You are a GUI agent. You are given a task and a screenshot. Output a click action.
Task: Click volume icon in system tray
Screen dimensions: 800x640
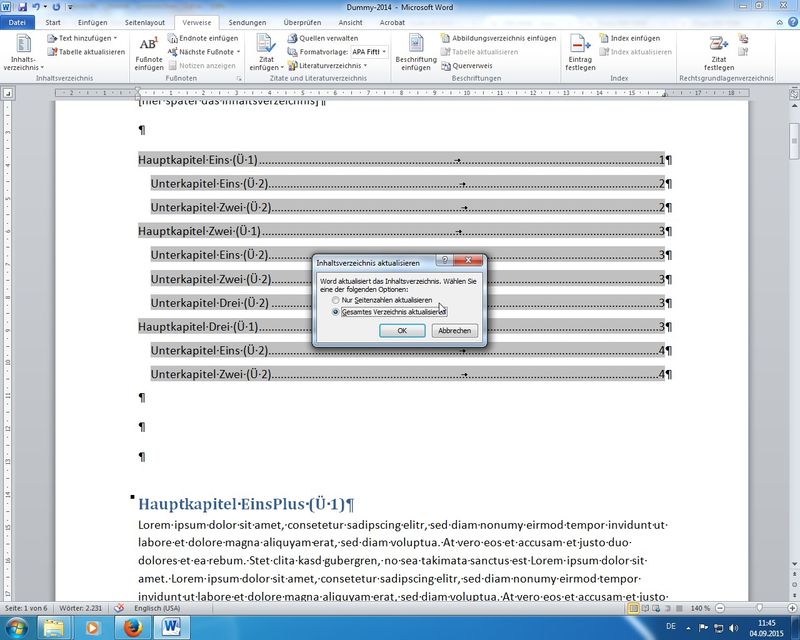click(x=734, y=628)
